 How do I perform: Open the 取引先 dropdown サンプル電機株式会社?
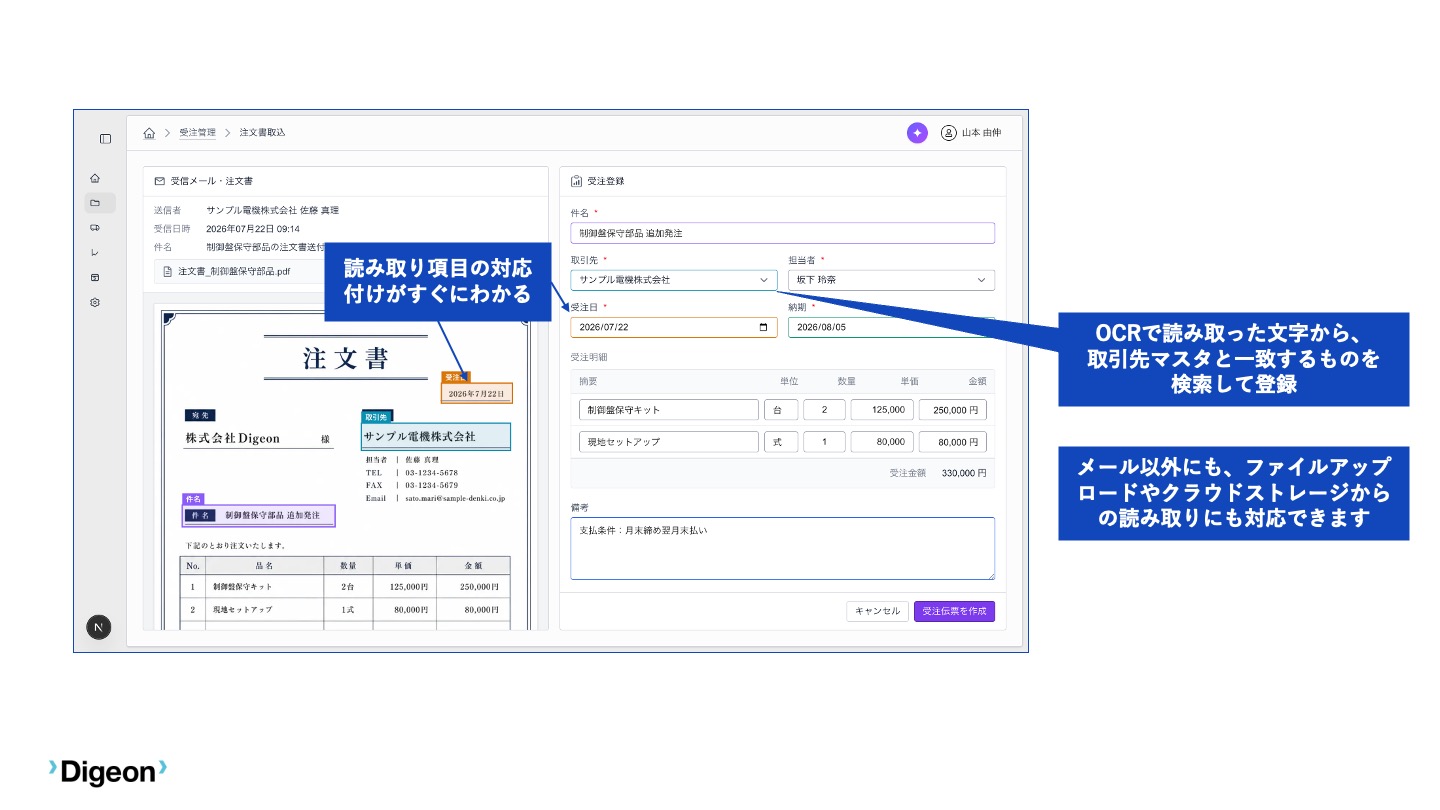pos(673,280)
